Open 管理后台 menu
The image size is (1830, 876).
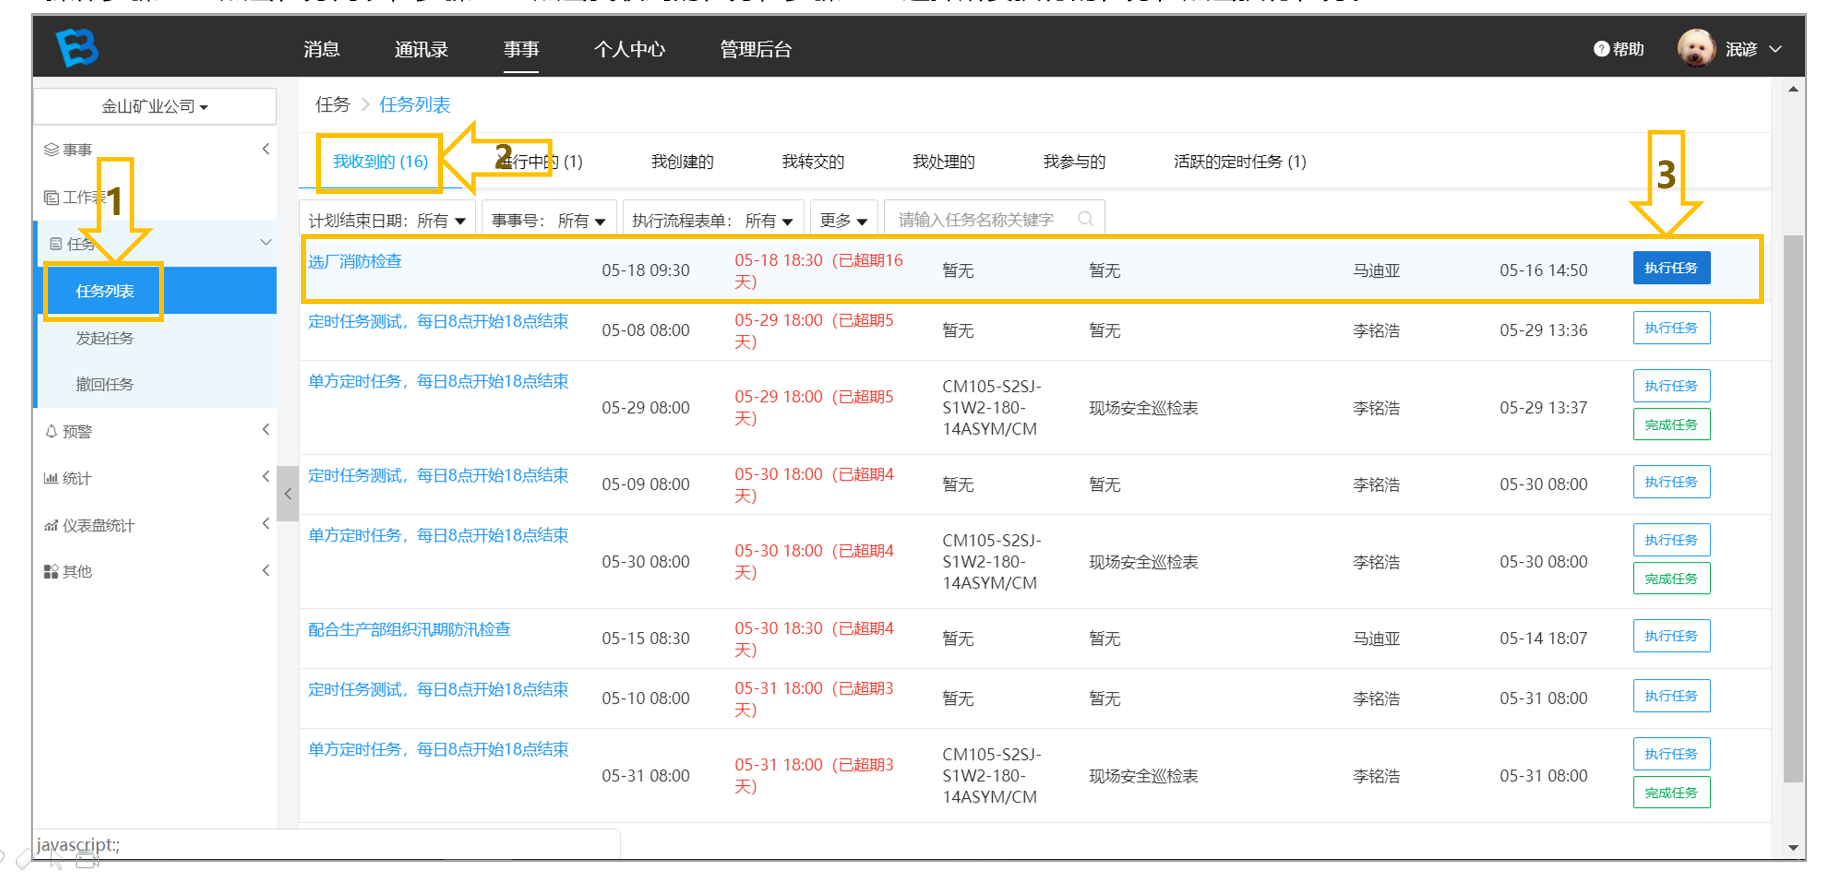[x=756, y=49]
